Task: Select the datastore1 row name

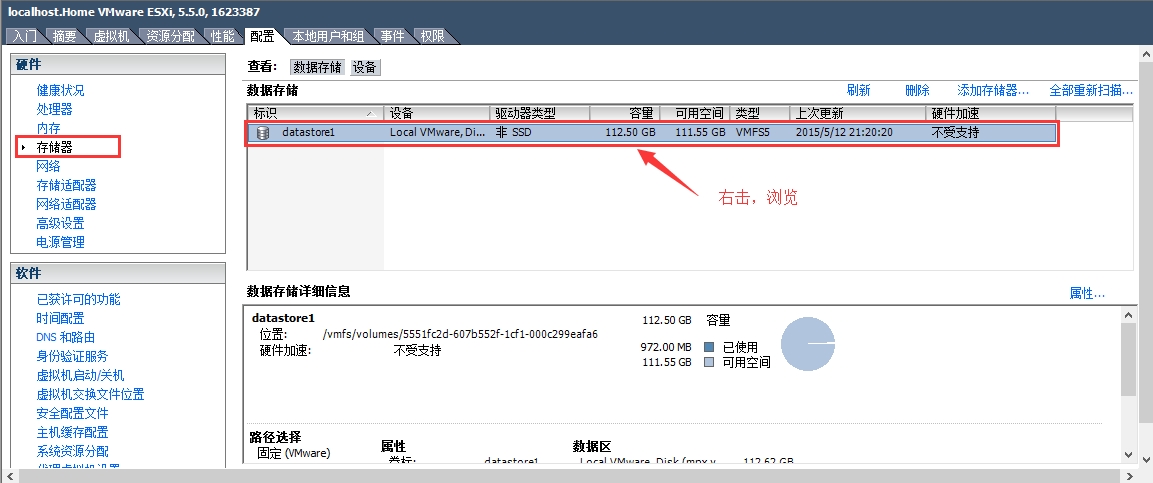Action: pyautogui.click(x=308, y=133)
